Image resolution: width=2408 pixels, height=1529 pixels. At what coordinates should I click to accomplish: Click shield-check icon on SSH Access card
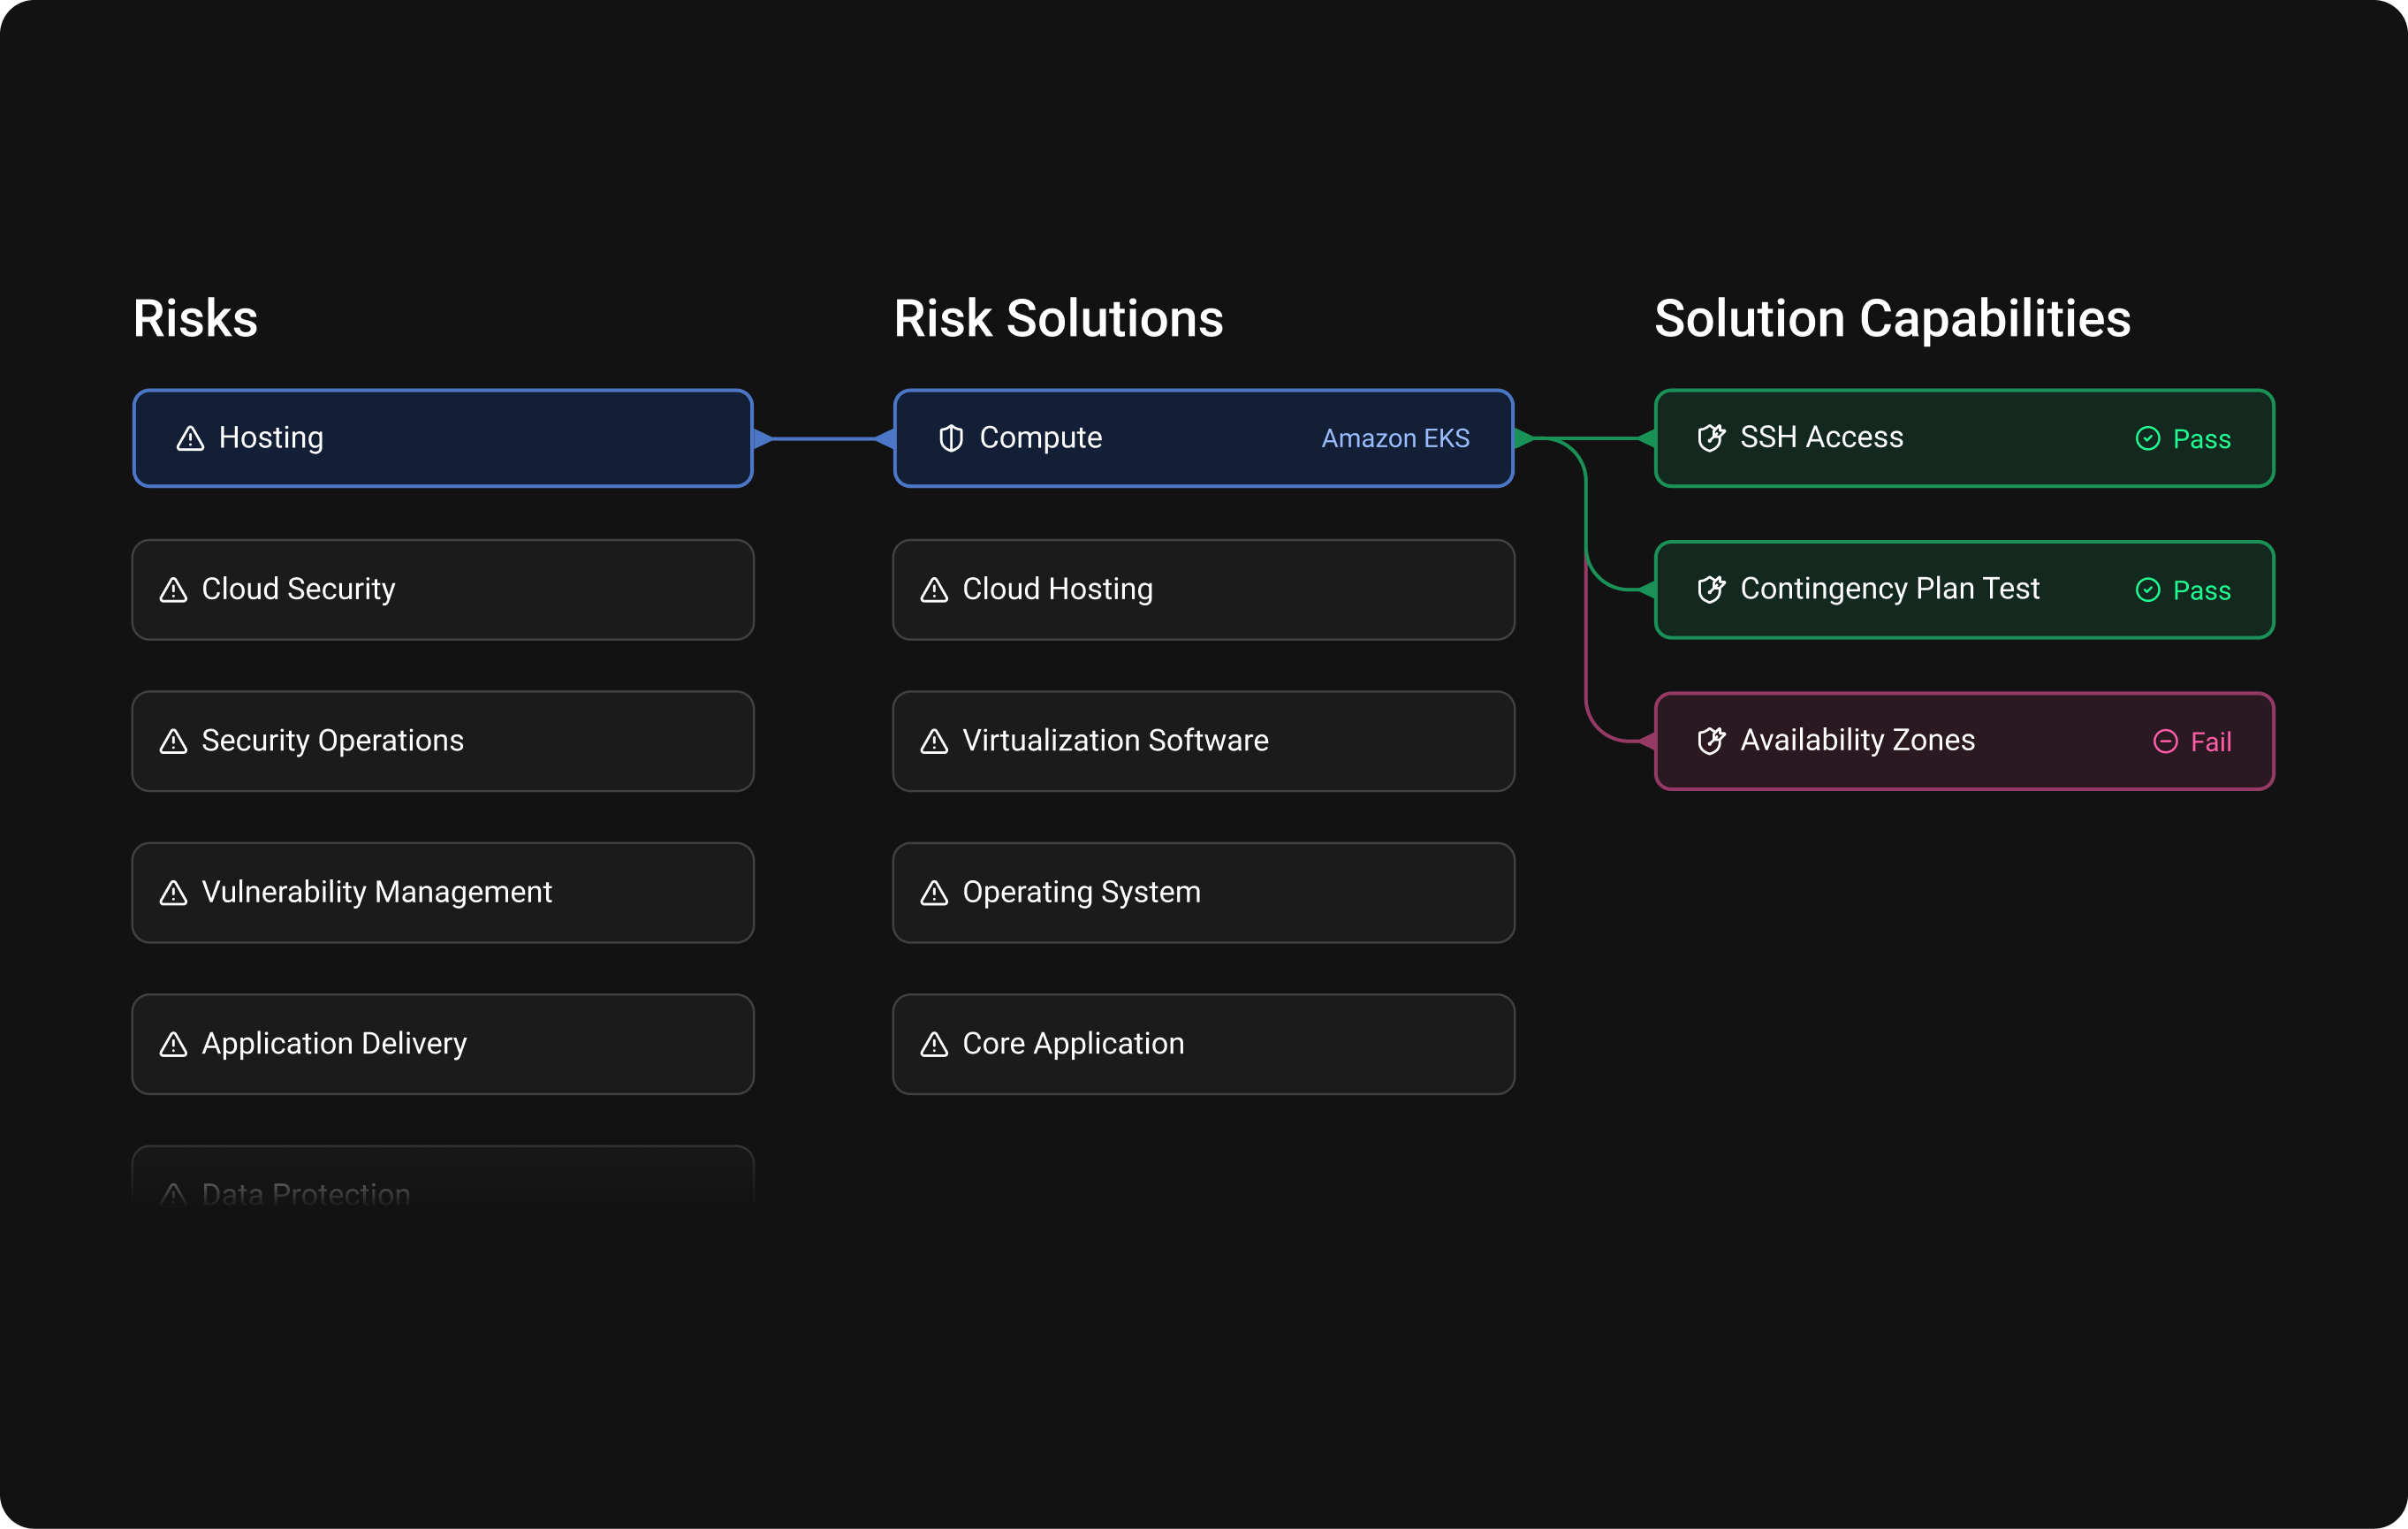[1711, 438]
